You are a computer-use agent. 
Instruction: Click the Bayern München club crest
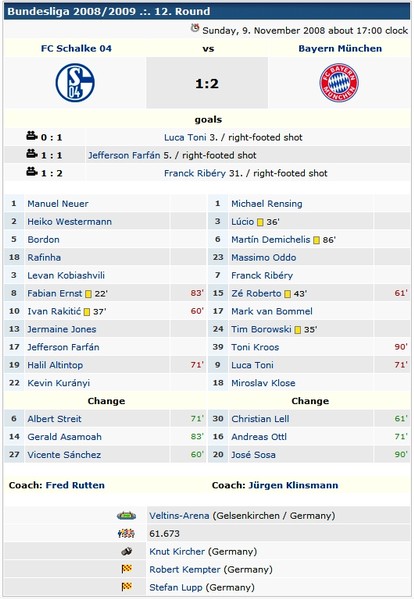point(339,83)
